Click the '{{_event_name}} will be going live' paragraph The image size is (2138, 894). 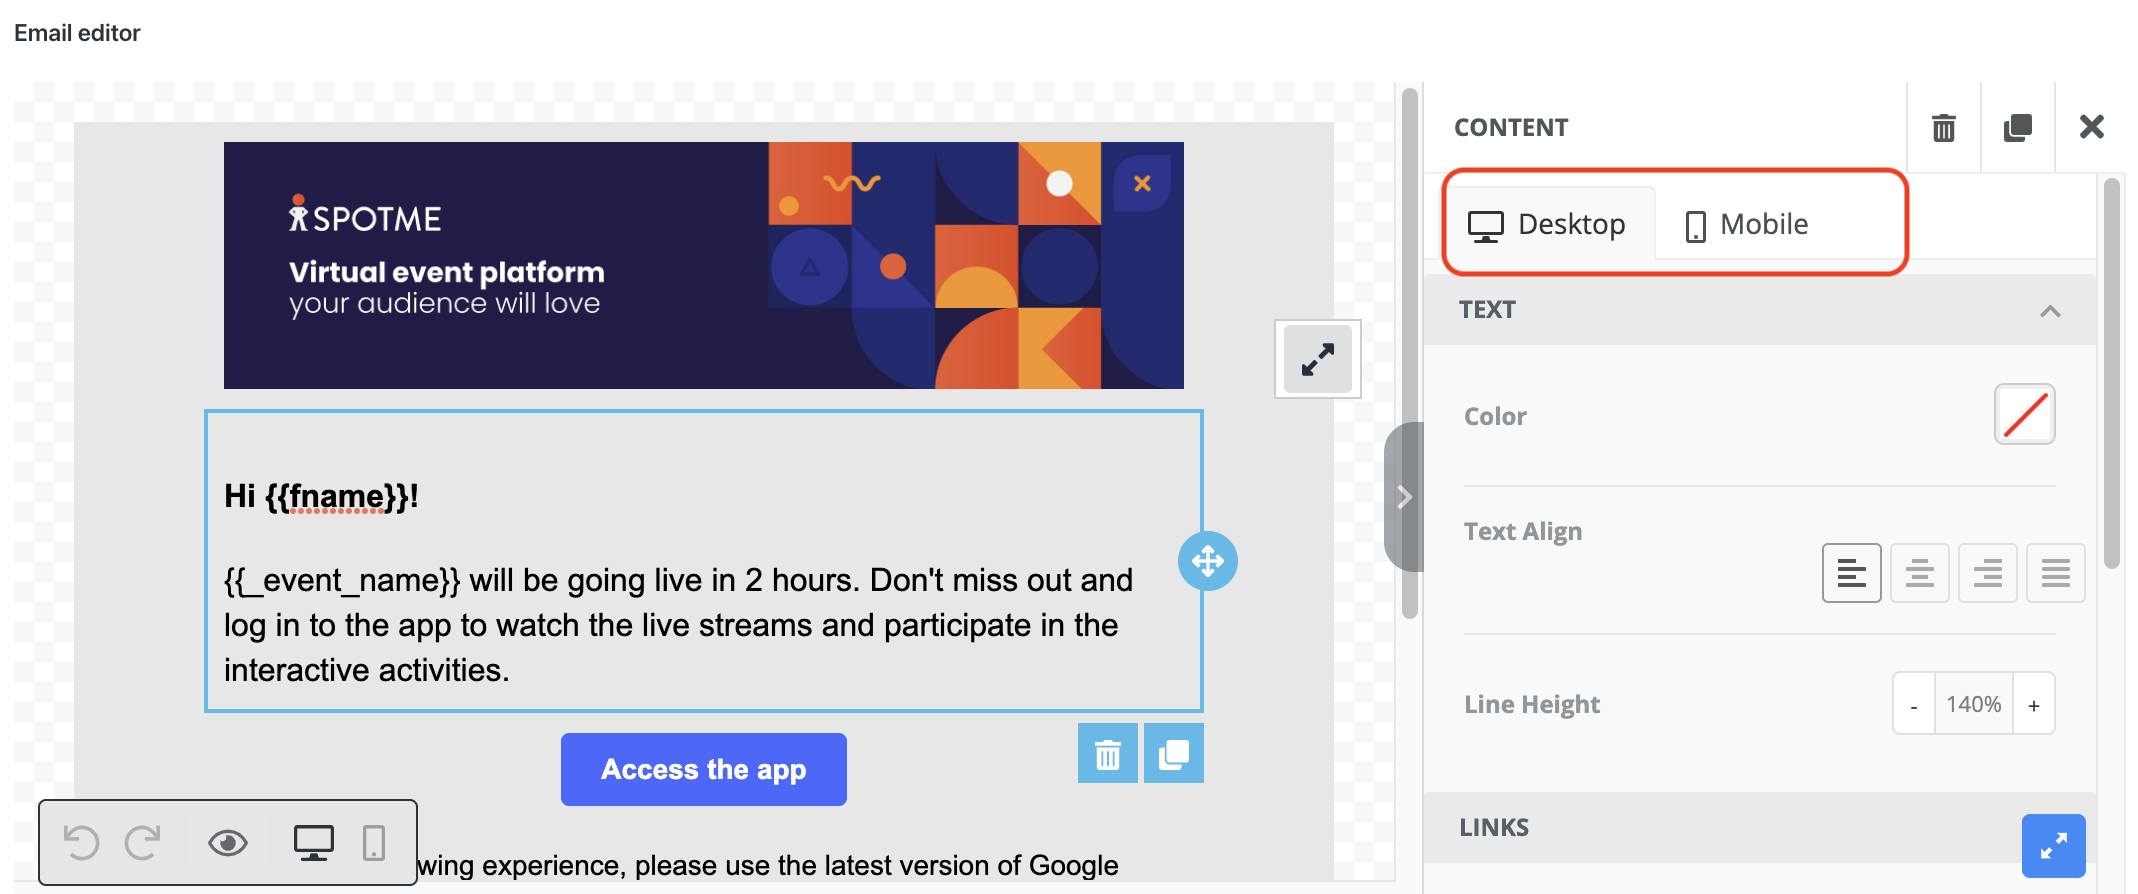(679, 625)
